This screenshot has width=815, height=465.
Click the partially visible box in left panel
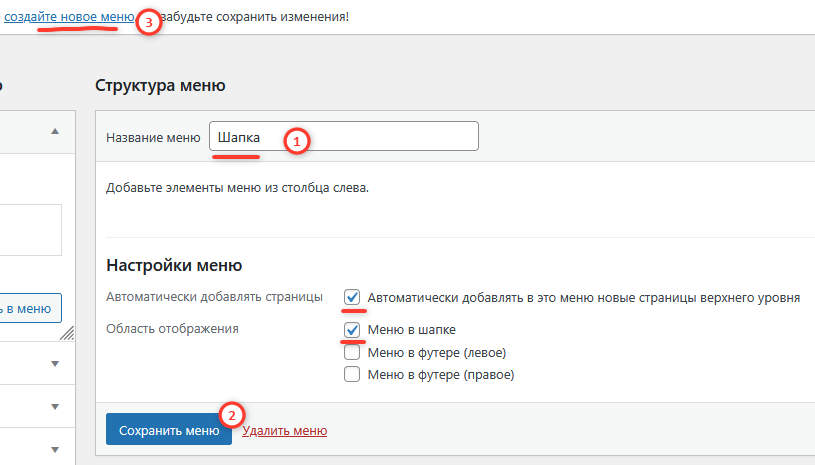click(x=30, y=230)
